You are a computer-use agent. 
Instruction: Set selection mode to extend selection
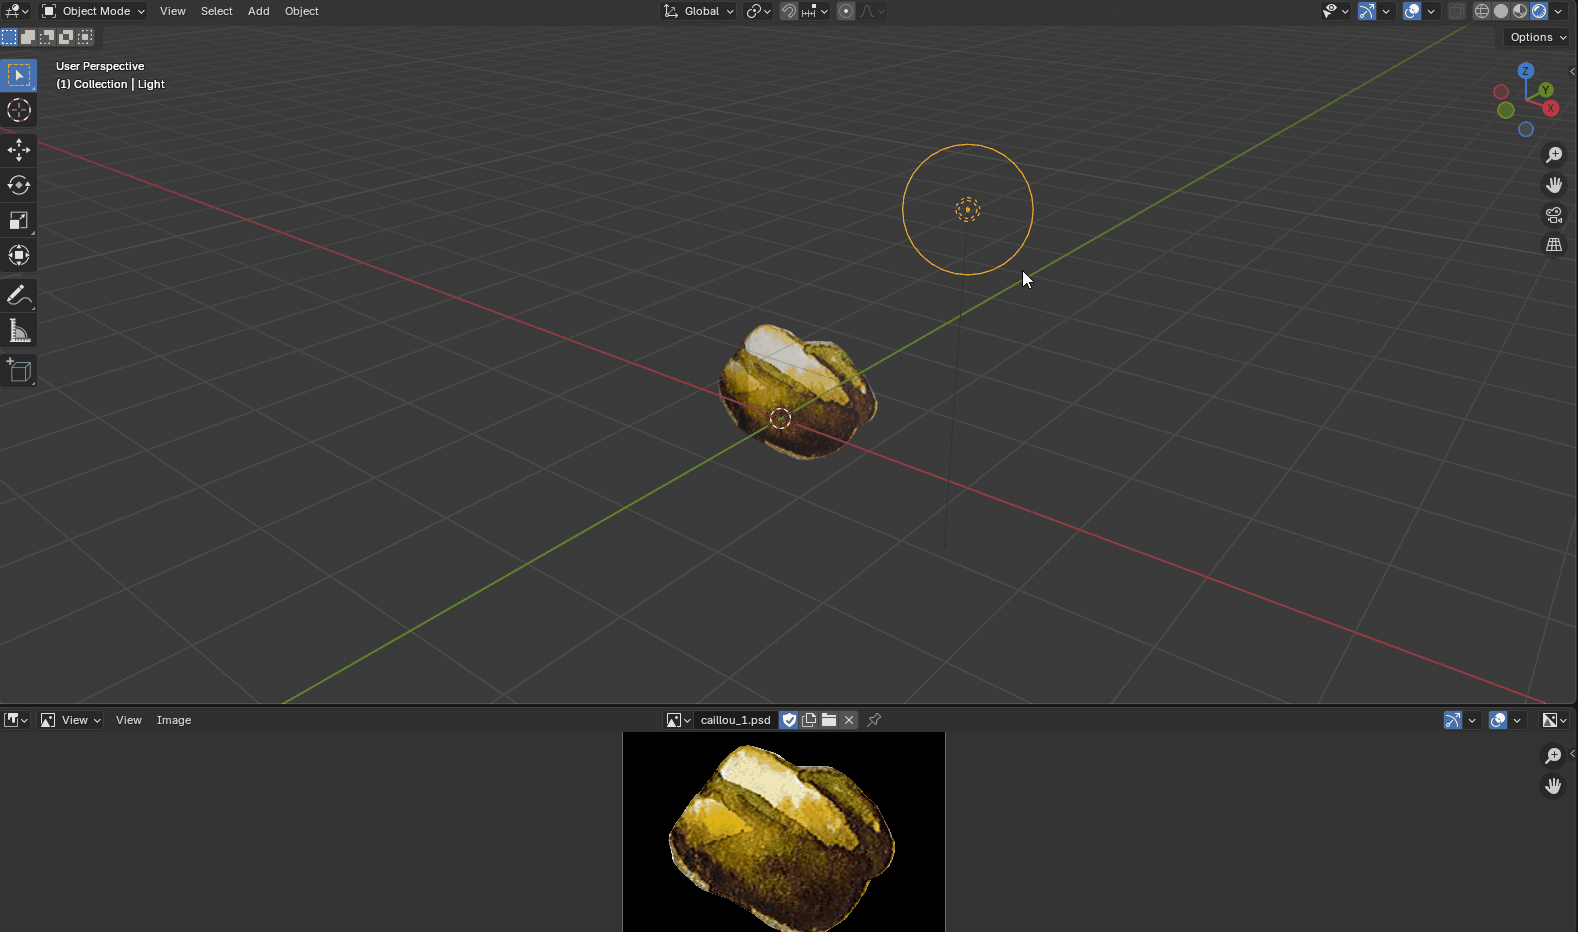28,37
